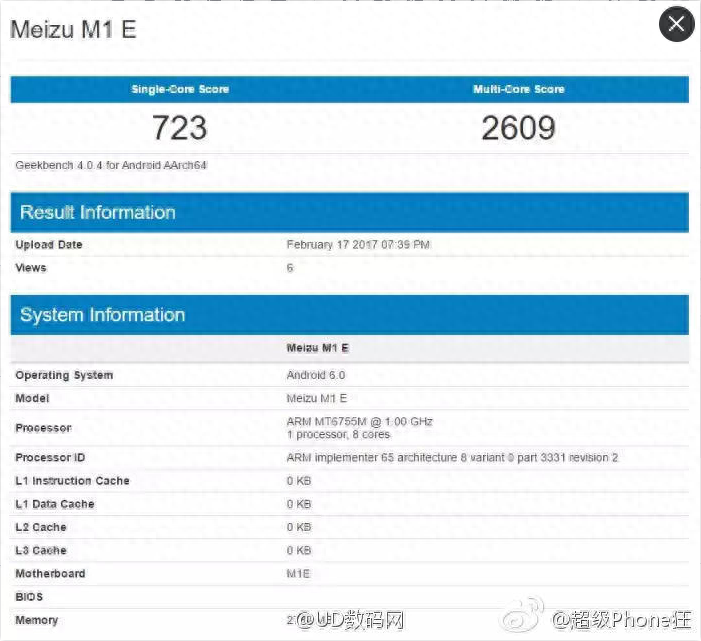Image resolution: width=701 pixels, height=641 pixels.
Task: Click the Geekbench 4.0.4 for Android AArch64 text
Action: pyautogui.click(x=111, y=165)
